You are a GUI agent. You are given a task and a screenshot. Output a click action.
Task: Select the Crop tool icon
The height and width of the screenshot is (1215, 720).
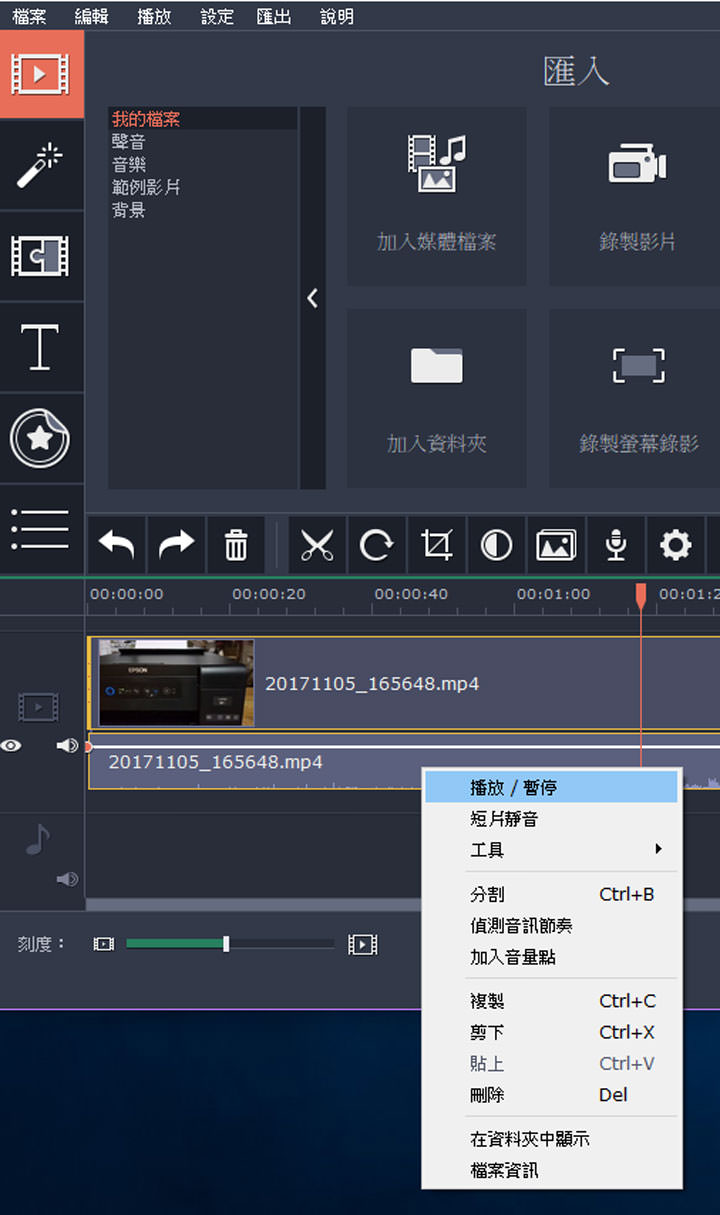(x=436, y=545)
